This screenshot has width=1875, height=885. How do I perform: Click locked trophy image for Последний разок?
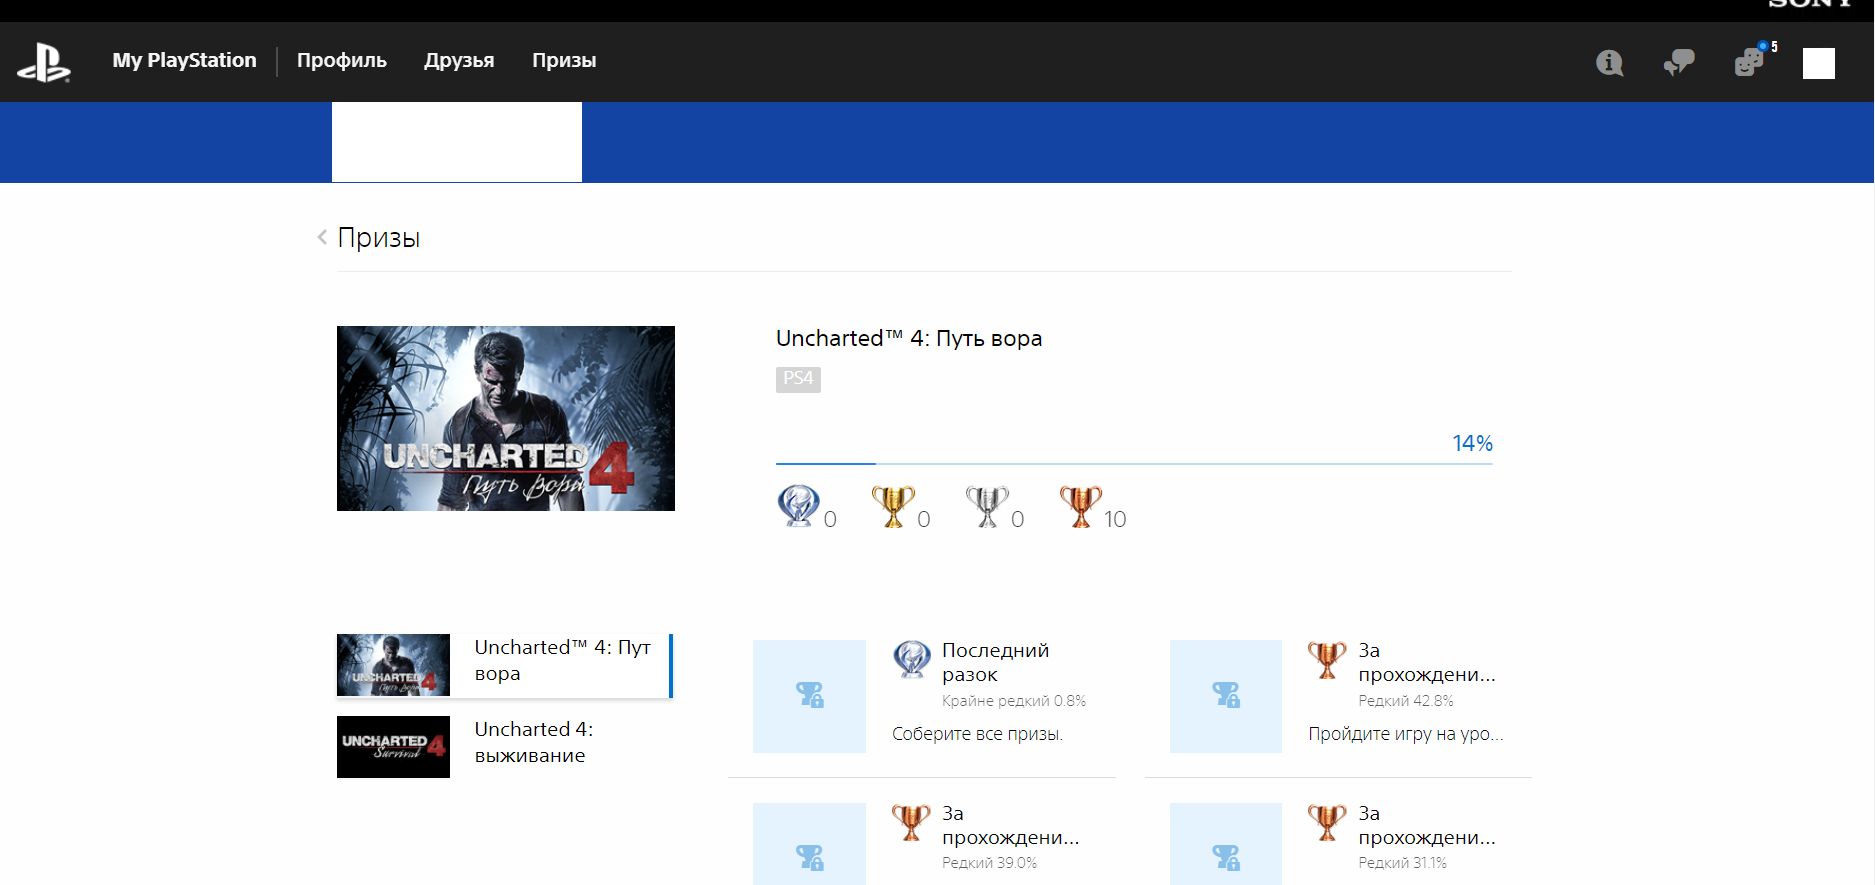809,696
